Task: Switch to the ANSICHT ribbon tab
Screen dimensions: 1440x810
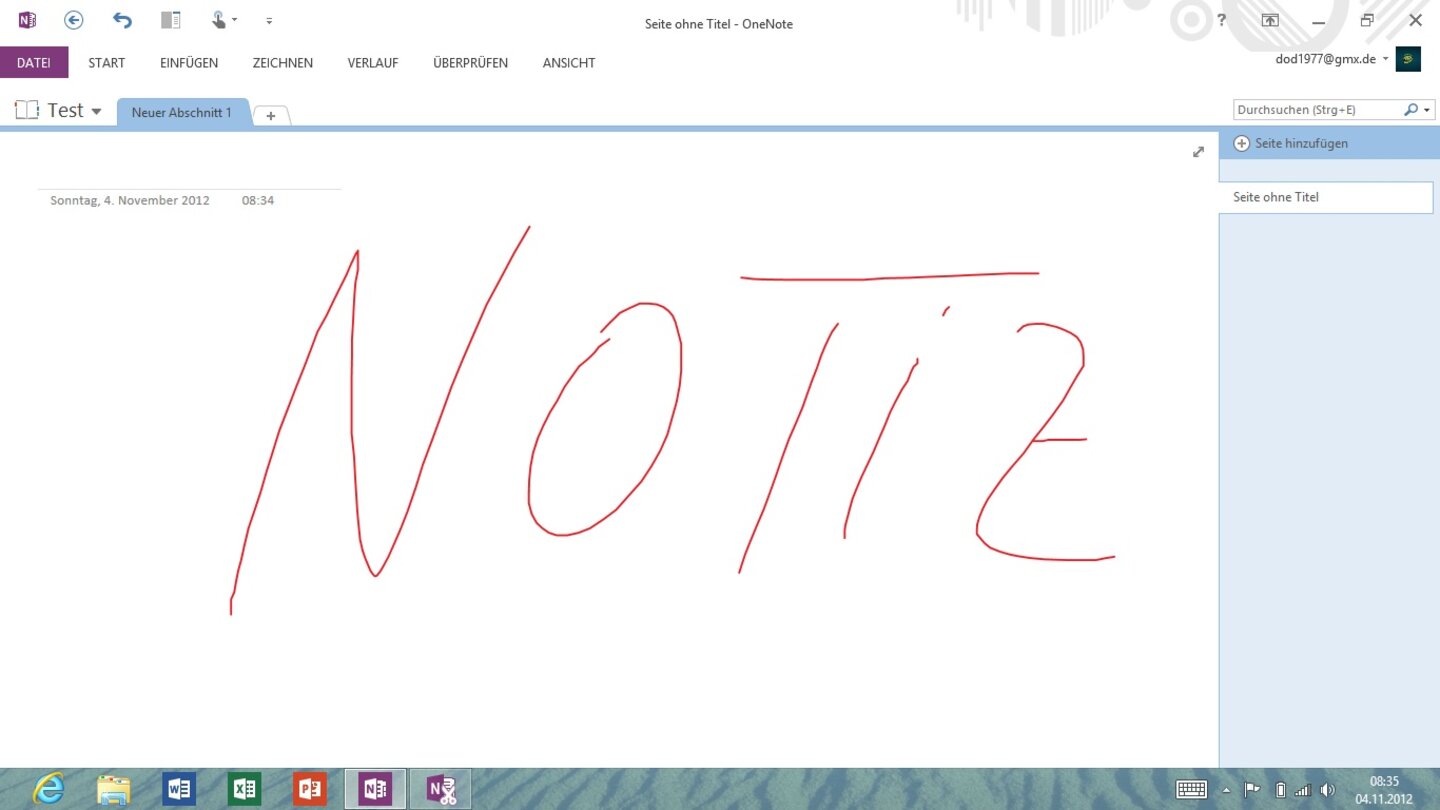Action: (x=569, y=62)
